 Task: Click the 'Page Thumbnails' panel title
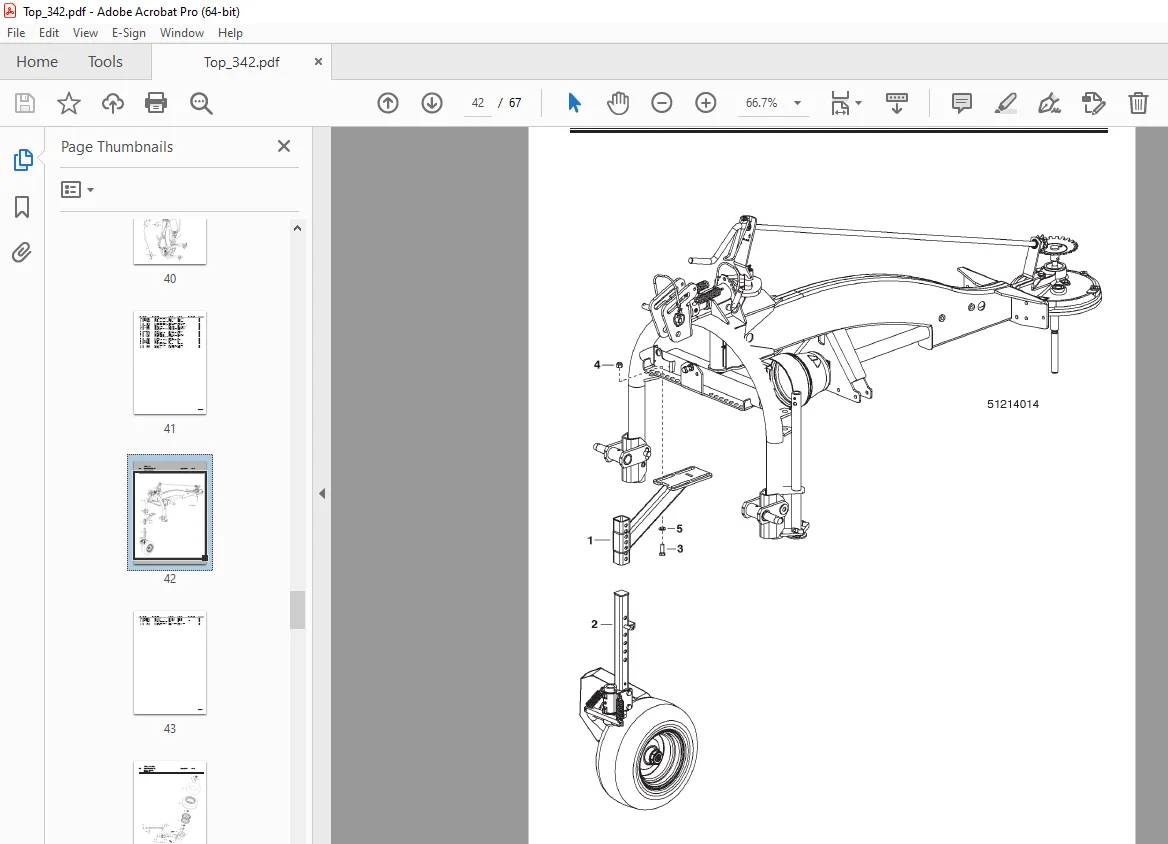[117, 147]
